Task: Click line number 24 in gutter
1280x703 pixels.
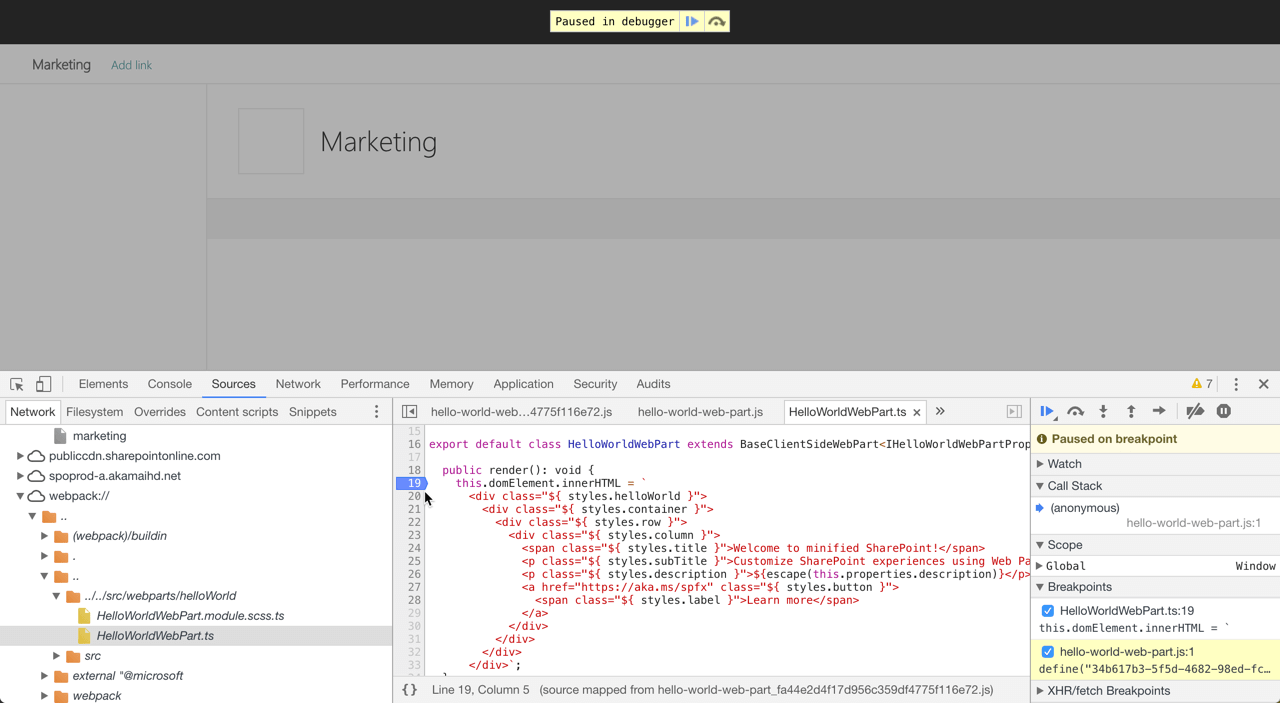Action: [414, 548]
